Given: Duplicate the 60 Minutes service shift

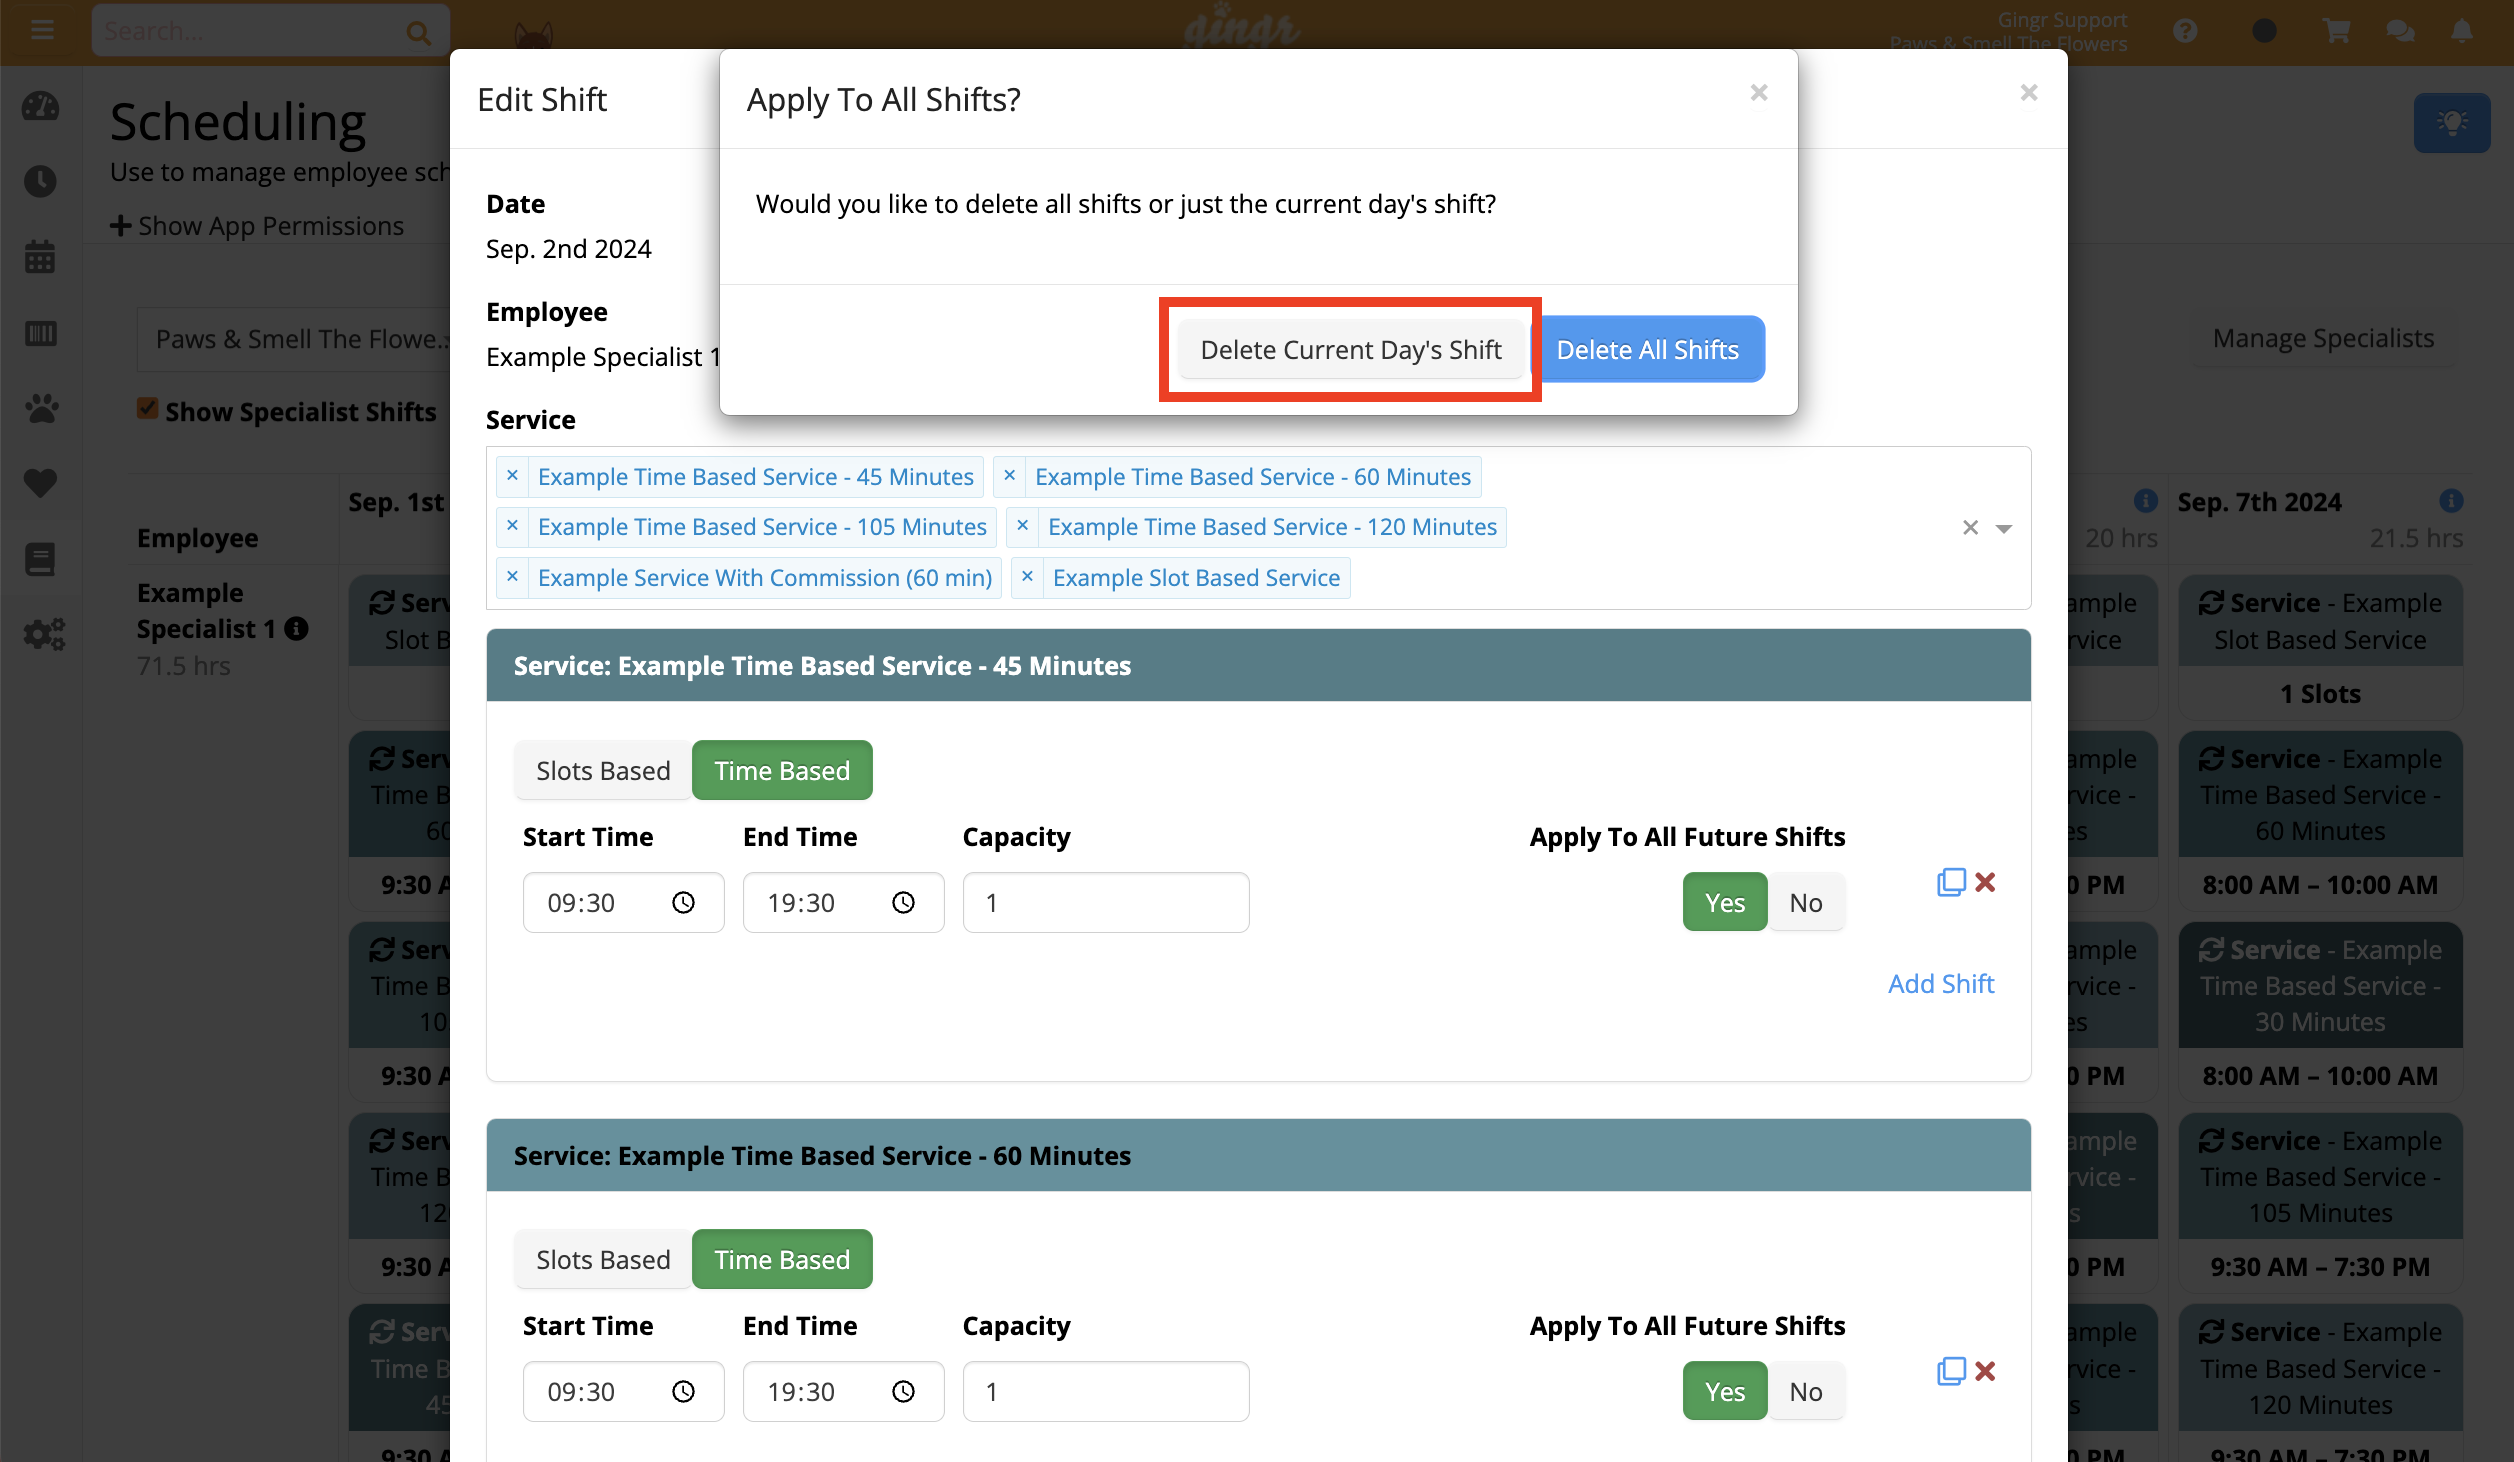Looking at the screenshot, I should [x=1951, y=1371].
